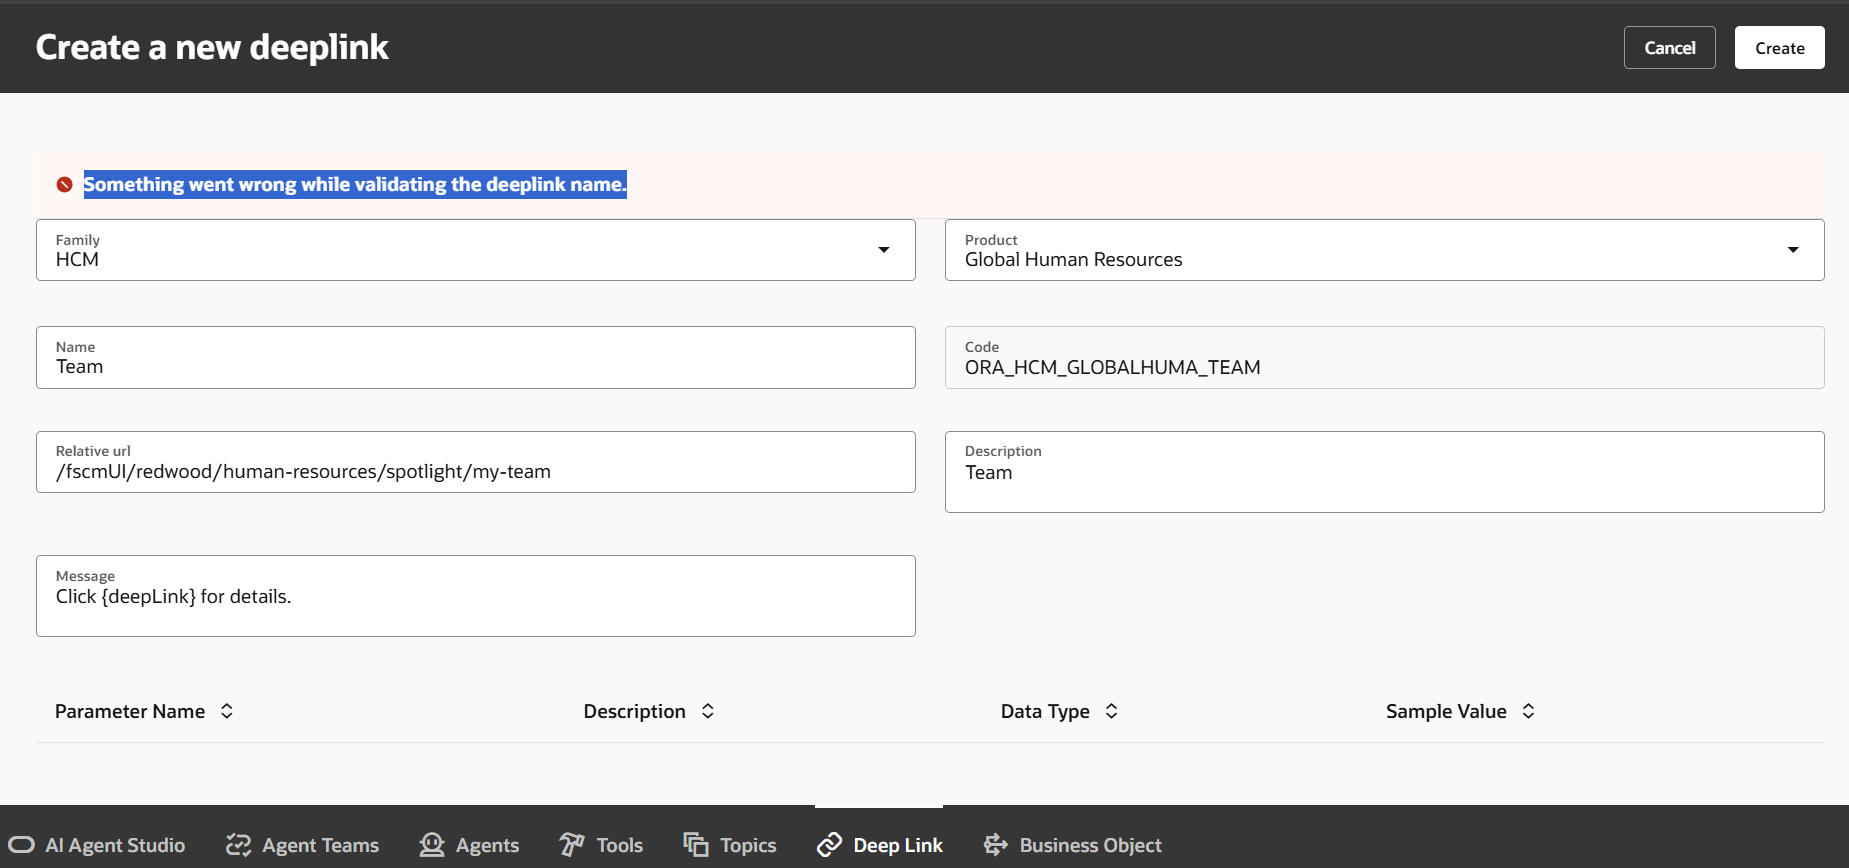This screenshot has height=868, width=1849.
Task: Click the Deep Link chain icon
Action: pos(829,845)
